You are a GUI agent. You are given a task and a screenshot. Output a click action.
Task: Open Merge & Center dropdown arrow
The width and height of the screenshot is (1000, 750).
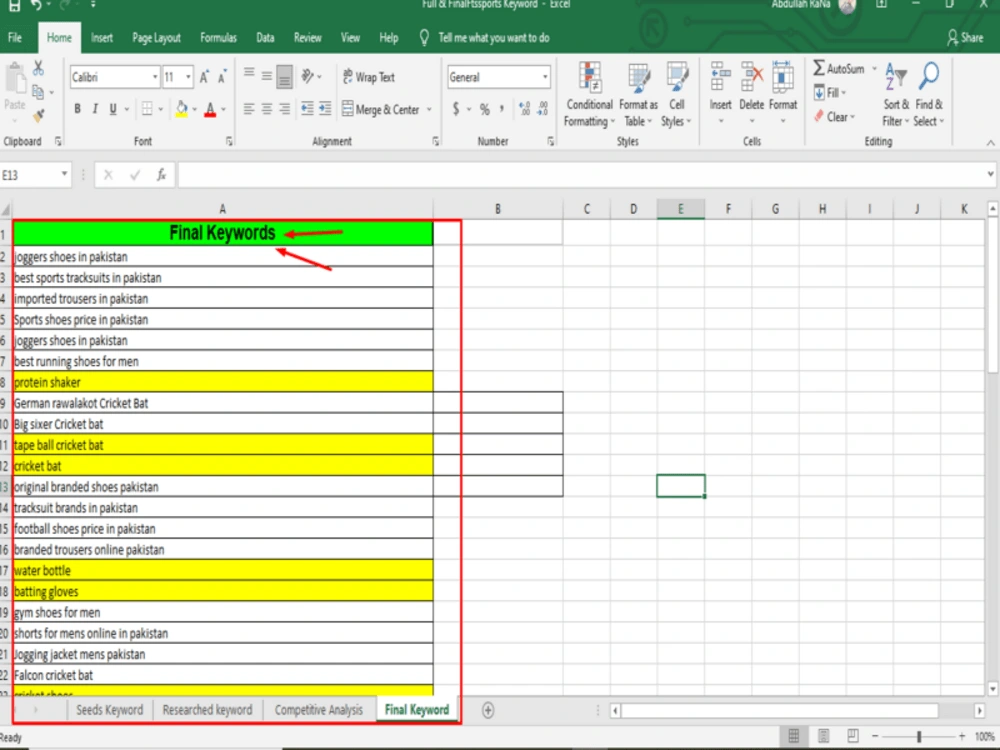coord(429,109)
